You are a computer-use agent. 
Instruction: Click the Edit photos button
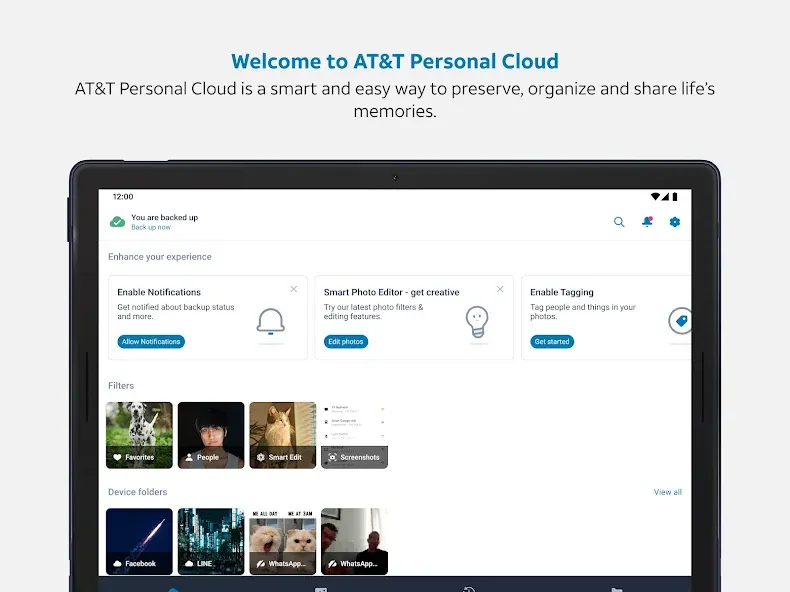coord(346,342)
